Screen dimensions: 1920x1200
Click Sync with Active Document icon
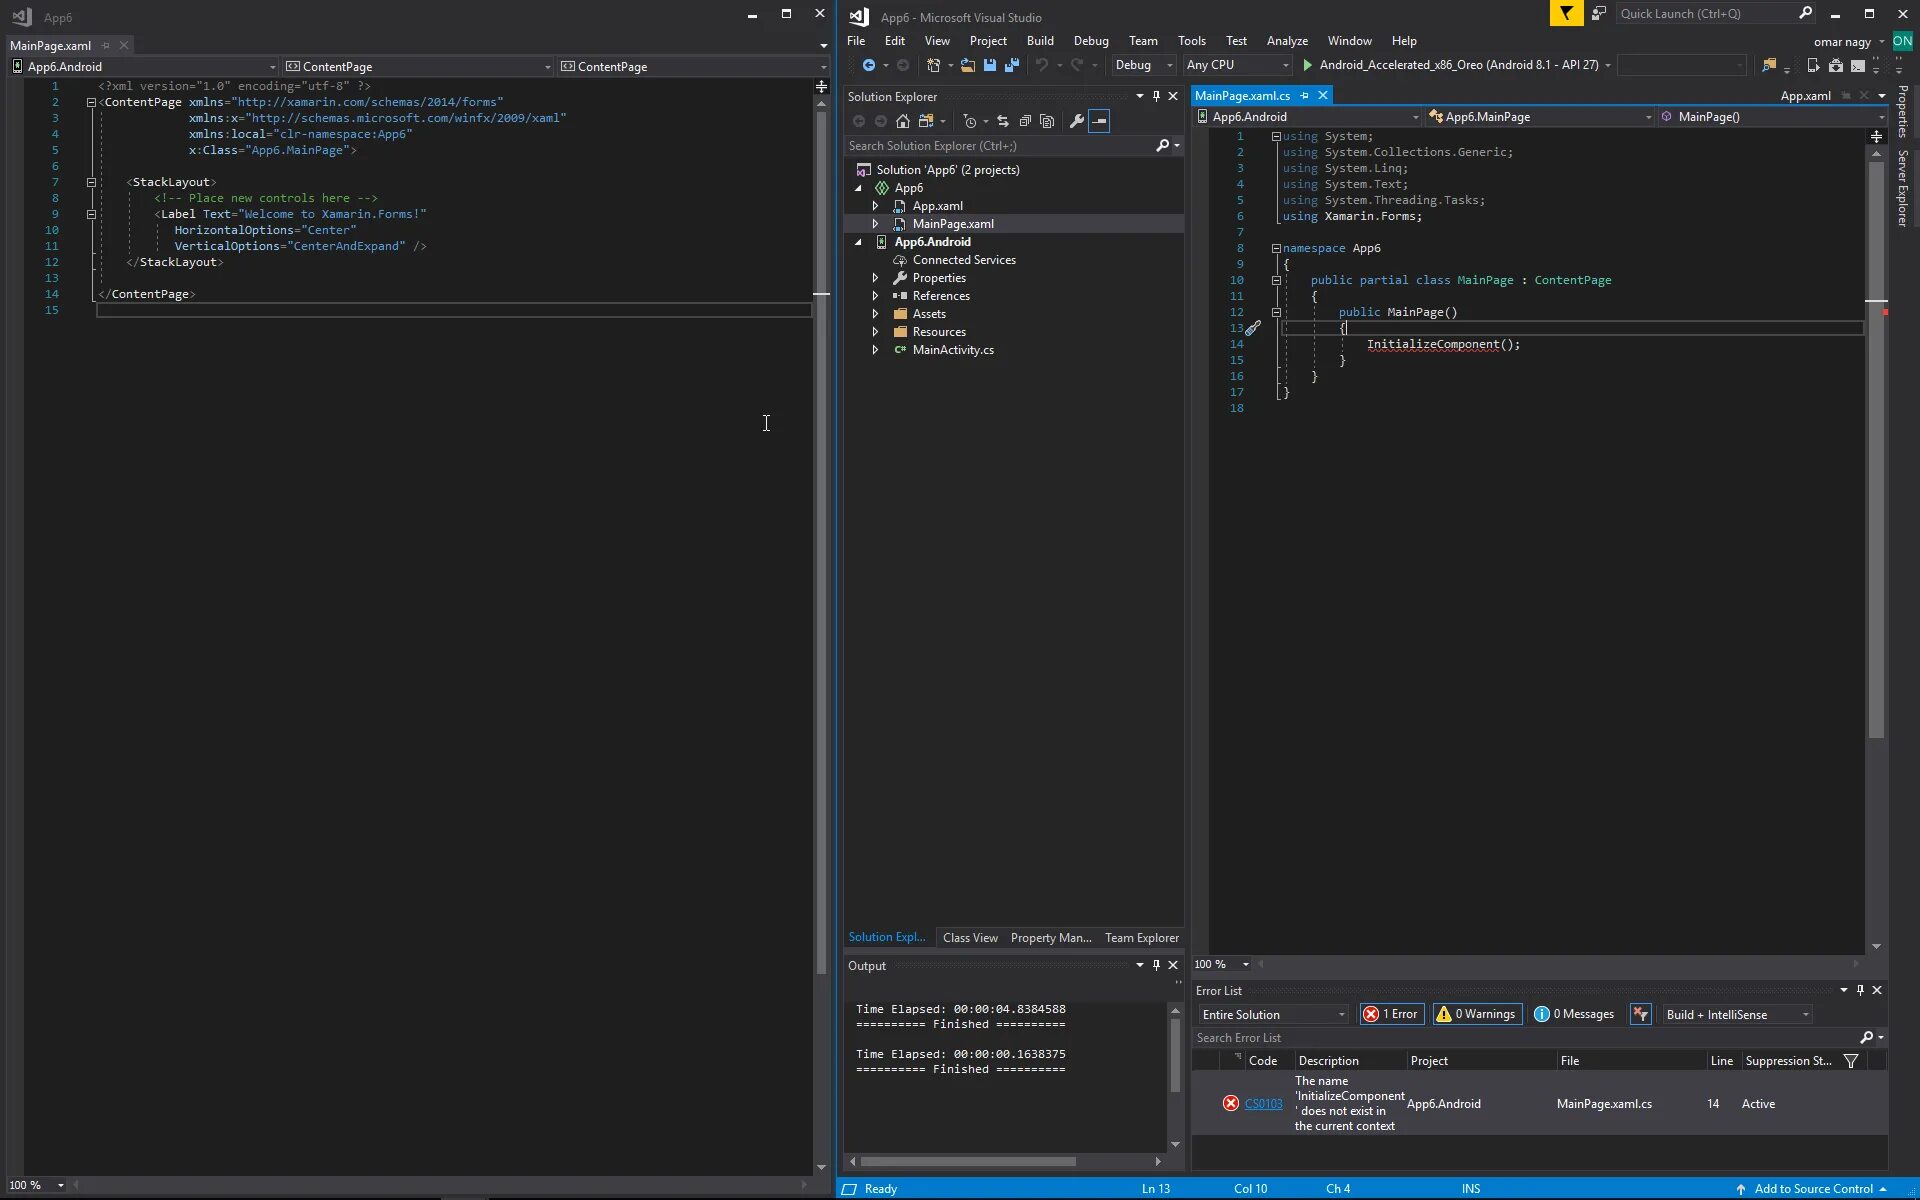click(1003, 121)
